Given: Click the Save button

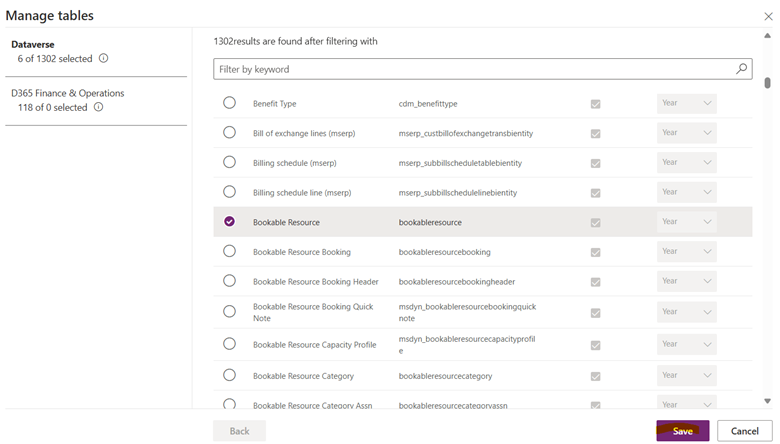Looking at the screenshot, I should click(x=683, y=431).
